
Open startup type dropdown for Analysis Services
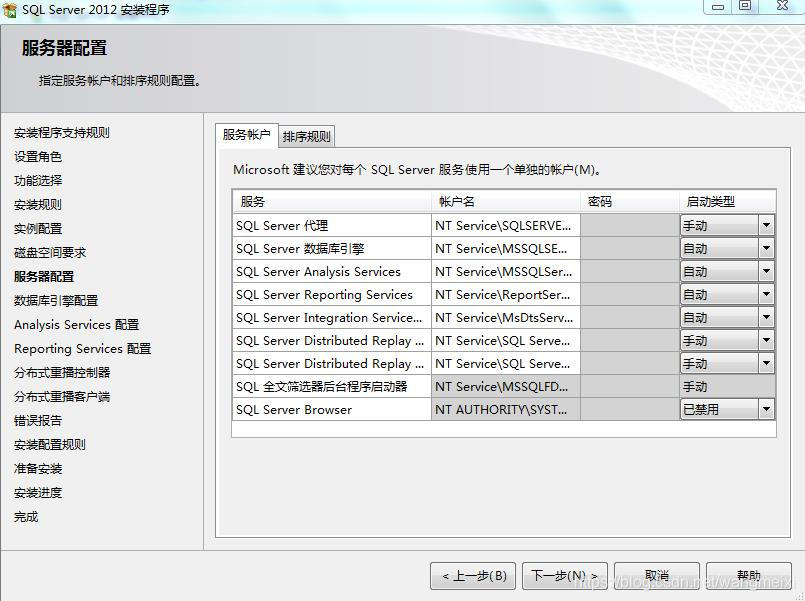766,272
